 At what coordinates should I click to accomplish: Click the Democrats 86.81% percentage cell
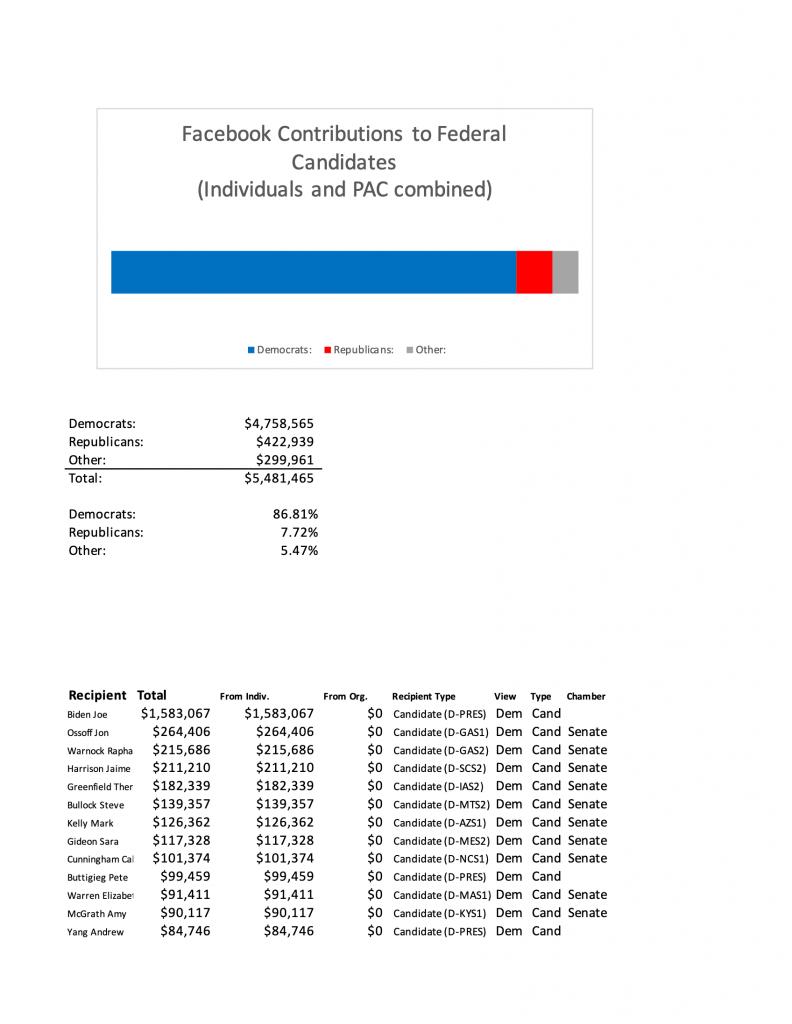pyautogui.click(x=295, y=514)
